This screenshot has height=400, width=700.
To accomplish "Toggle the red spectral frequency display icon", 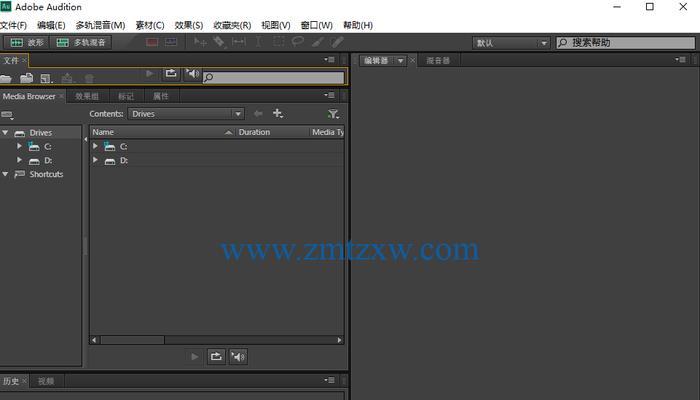I will point(152,42).
